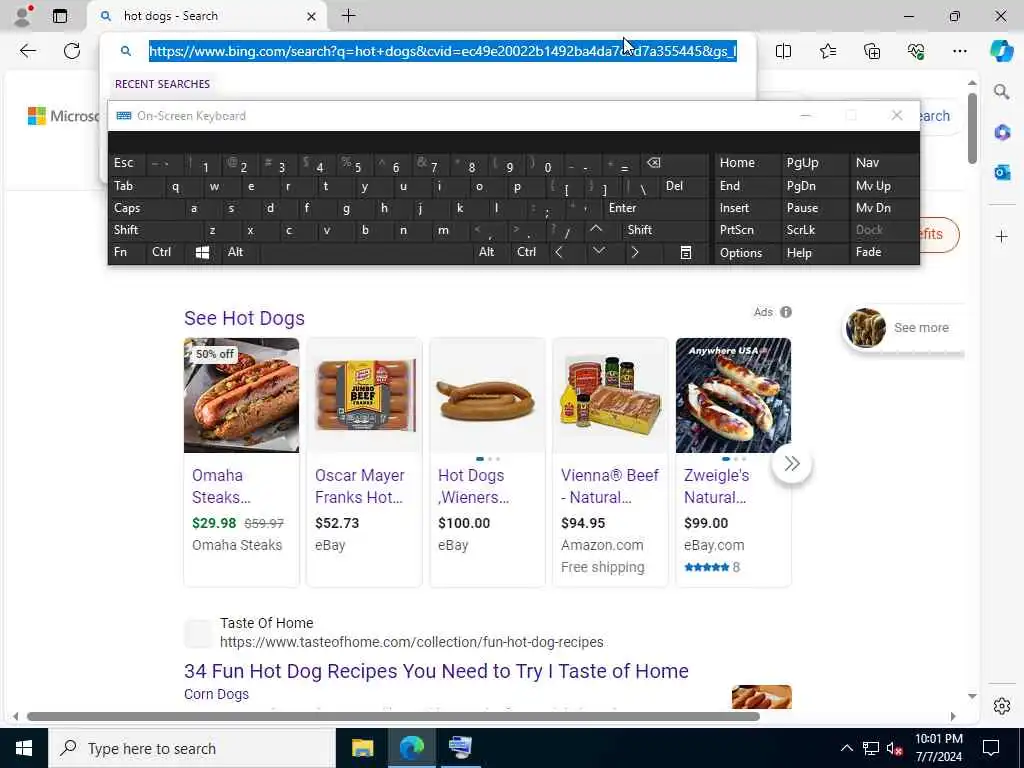The height and width of the screenshot is (768, 1024).
Task: Toggle the Fade key on On-Screen Keyboard
Action: [883, 252]
